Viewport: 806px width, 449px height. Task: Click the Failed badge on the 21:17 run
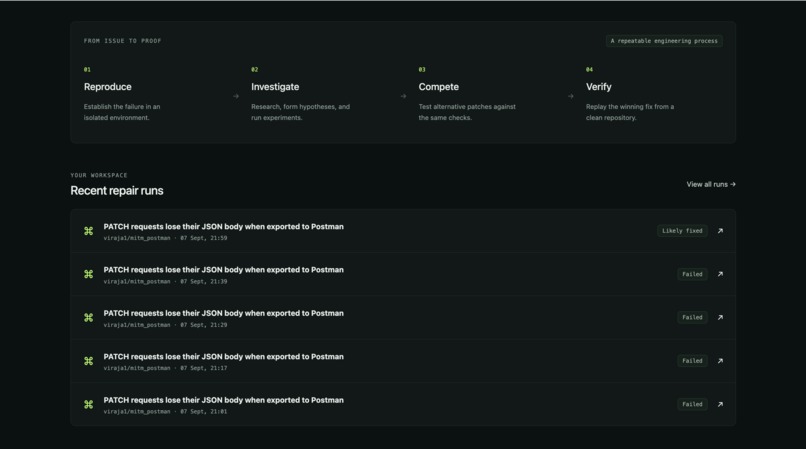tap(692, 361)
